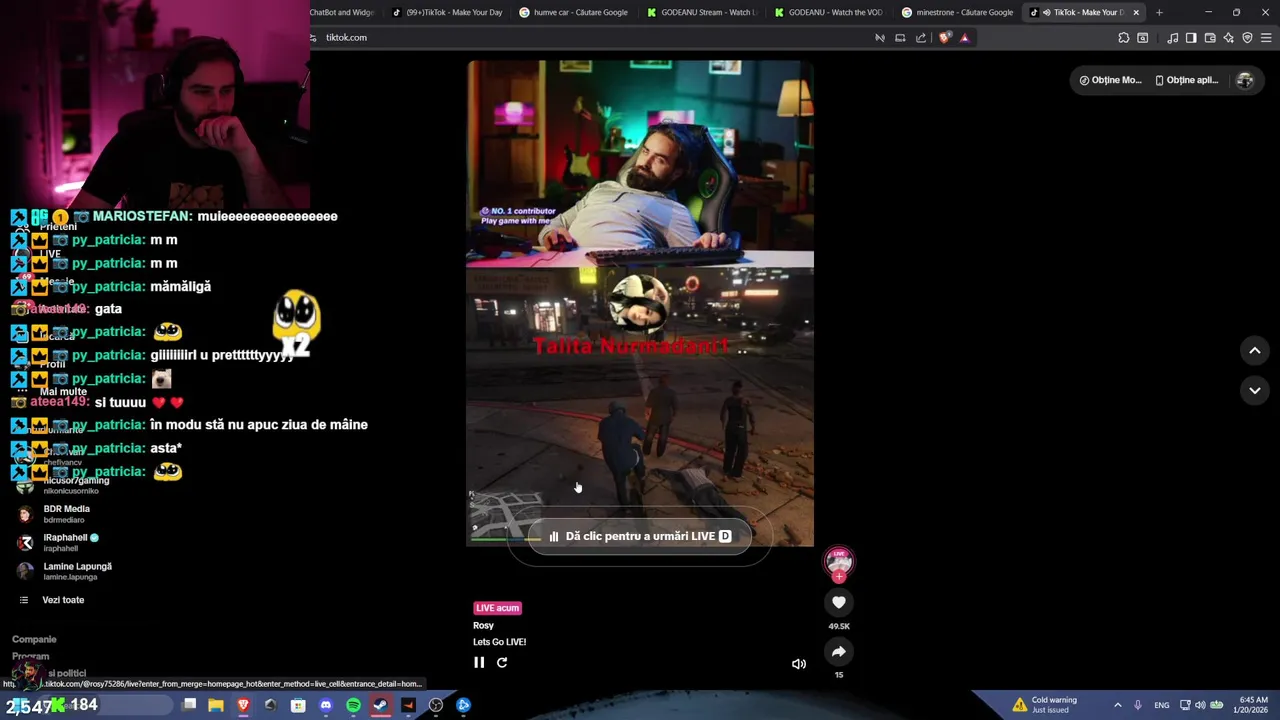This screenshot has width=1280, height=720.
Task: Open Steam from the taskbar
Action: coord(380,705)
